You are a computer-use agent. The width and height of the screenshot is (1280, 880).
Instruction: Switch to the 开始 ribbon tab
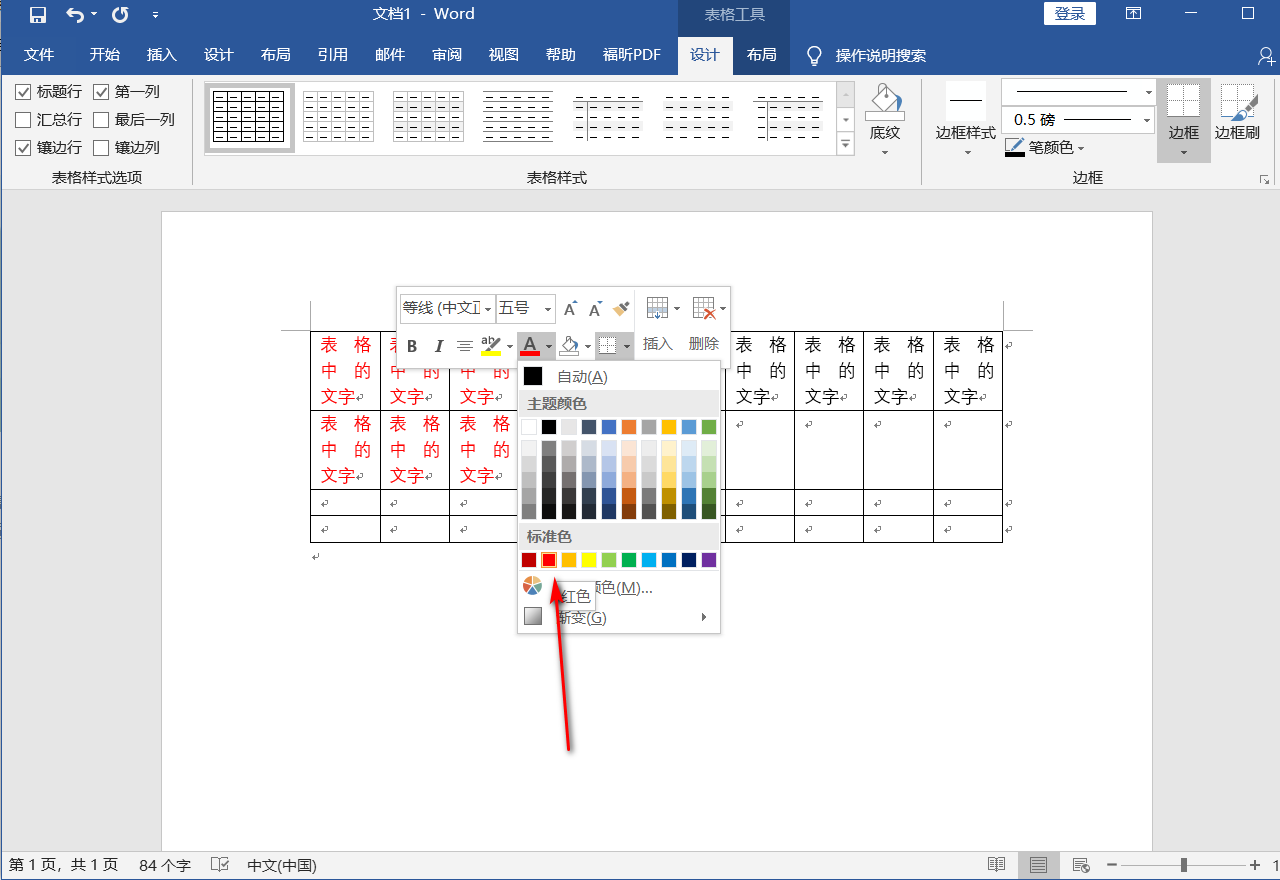(x=104, y=55)
